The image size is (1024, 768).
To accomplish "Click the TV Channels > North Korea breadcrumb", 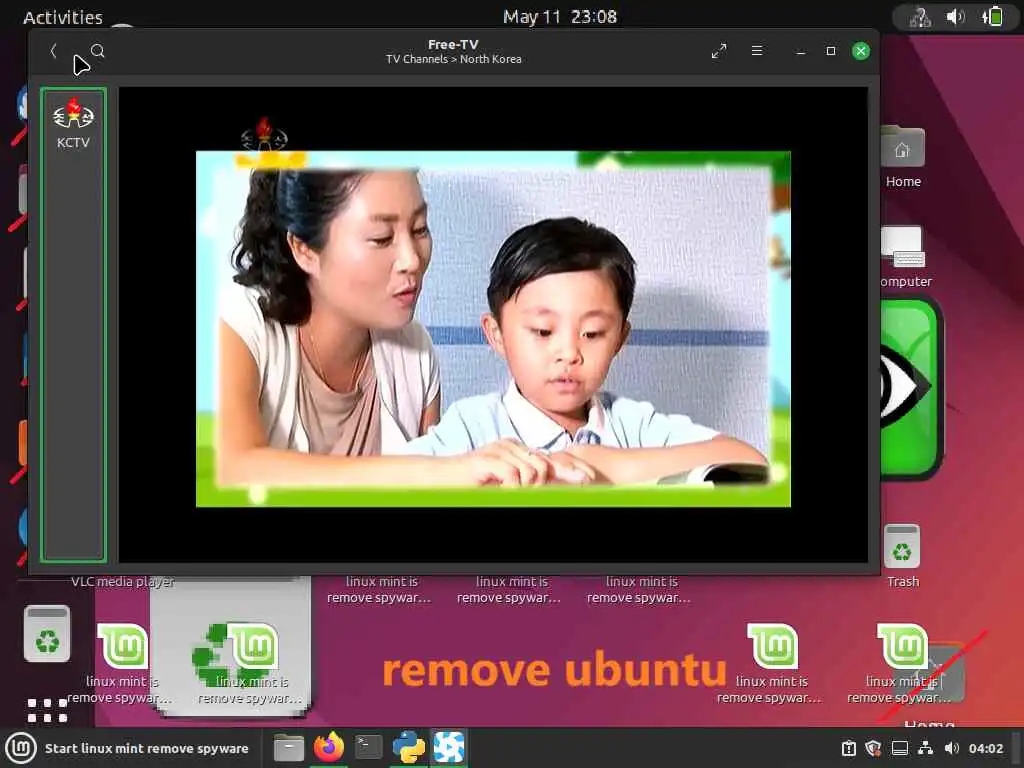I will (453, 59).
